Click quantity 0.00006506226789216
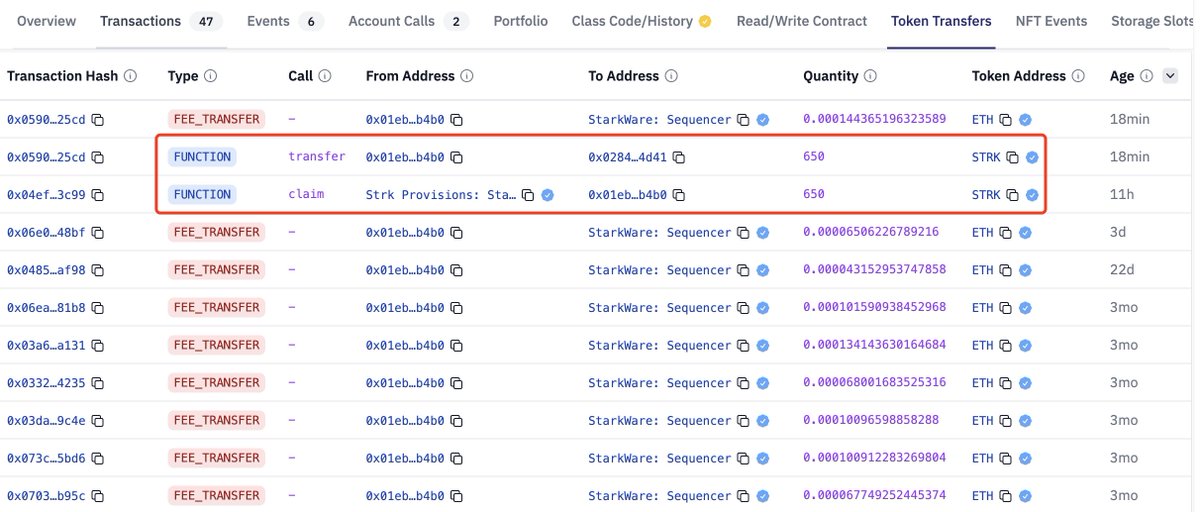Viewport: 1200px width, 512px height. [x=871, y=233]
